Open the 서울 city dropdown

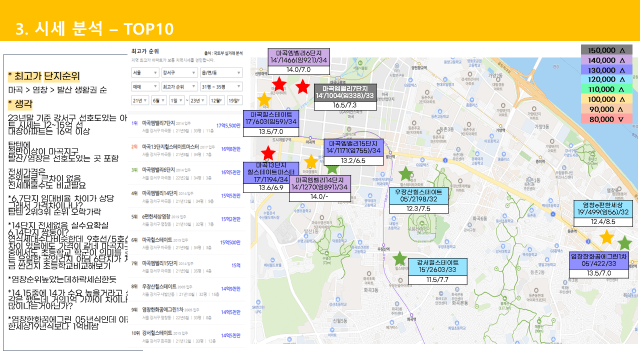click(145, 73)
